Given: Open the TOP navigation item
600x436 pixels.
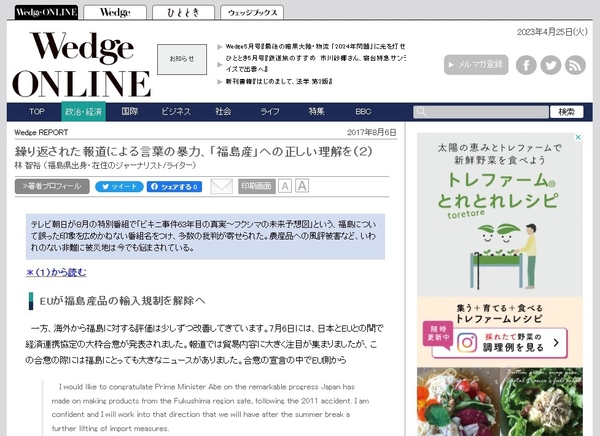Looking at the screenshot, I should 37,111.
